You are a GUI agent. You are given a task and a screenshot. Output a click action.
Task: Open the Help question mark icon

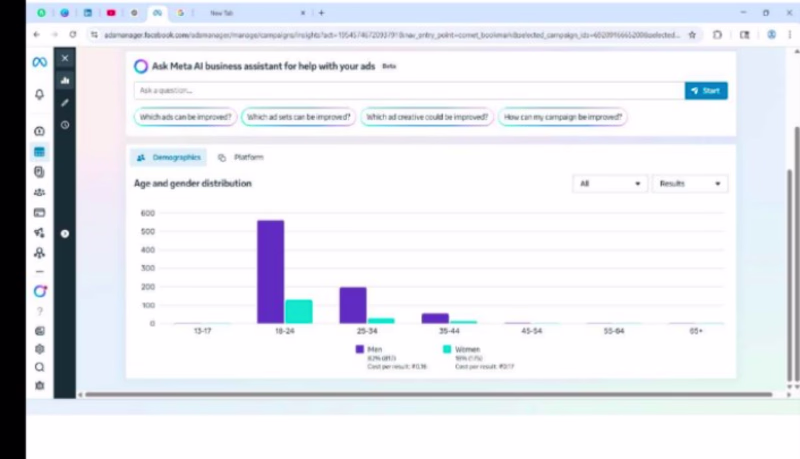click(40, 311)
